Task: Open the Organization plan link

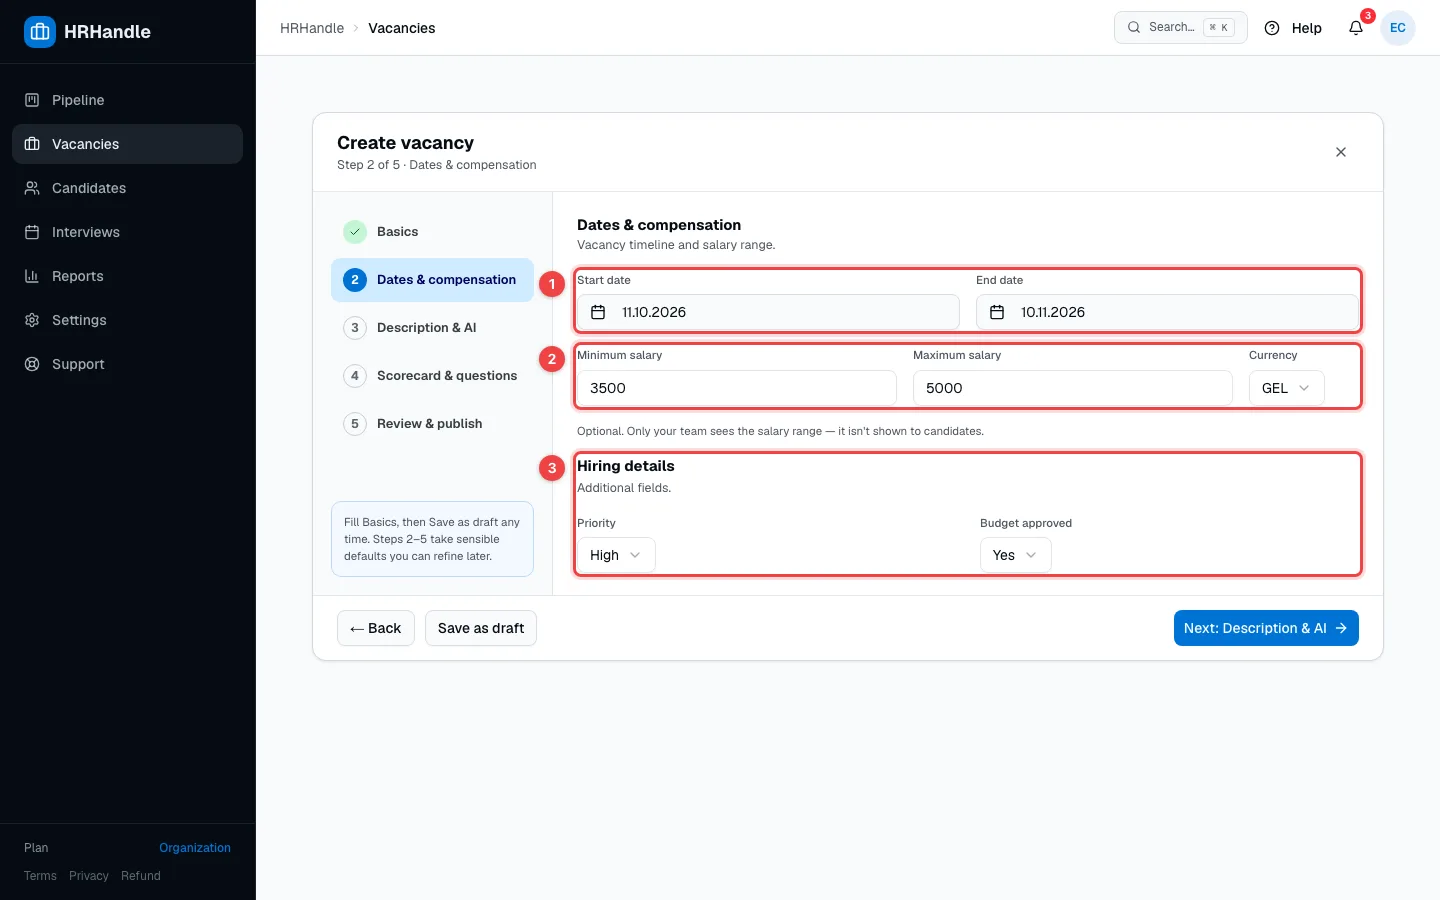Action: pos(195,848)
